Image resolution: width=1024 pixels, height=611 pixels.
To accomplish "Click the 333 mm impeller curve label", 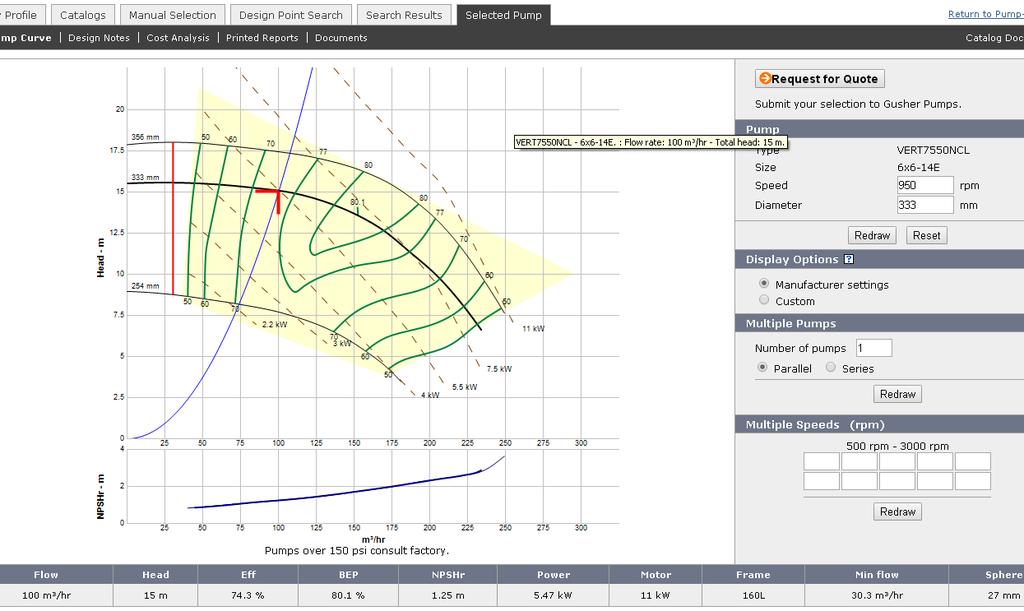I will [145, 177].
